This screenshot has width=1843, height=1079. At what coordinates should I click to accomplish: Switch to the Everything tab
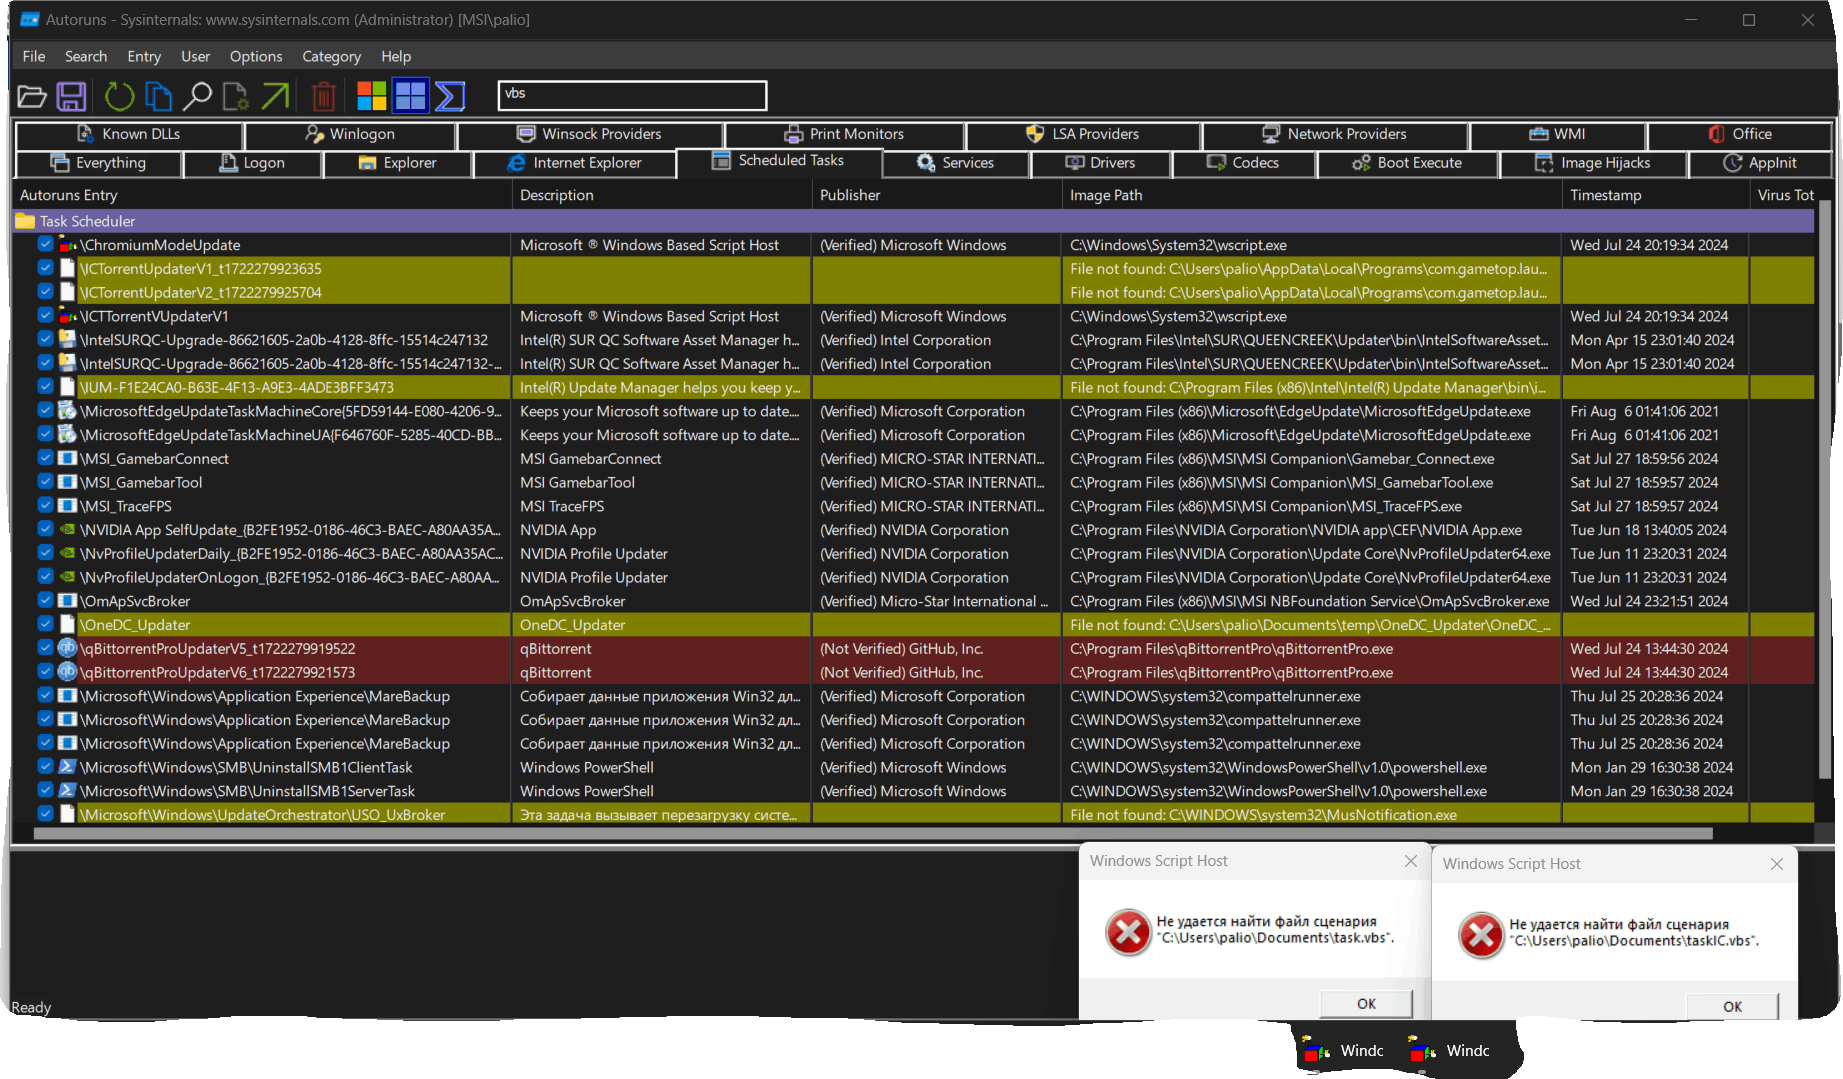pyautogui.click(x=98, y=163)
